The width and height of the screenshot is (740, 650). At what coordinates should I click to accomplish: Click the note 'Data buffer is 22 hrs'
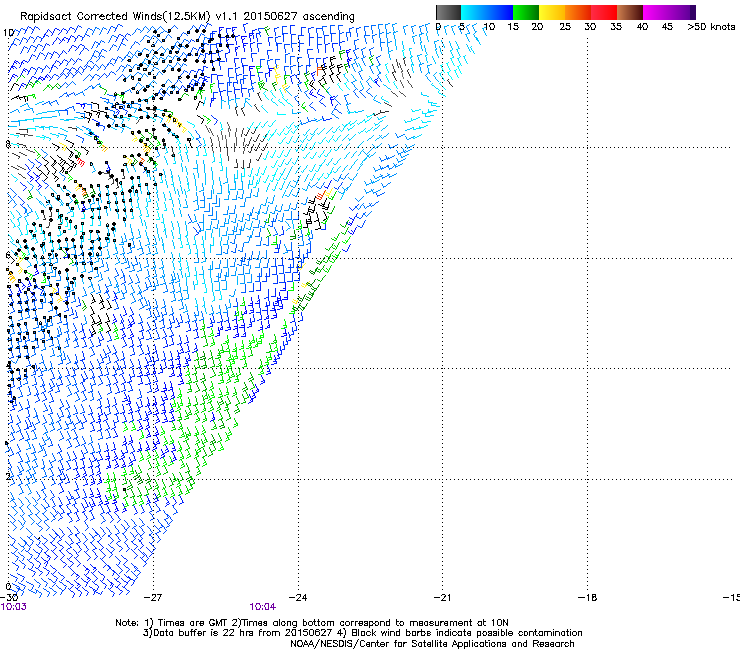pyautogui.click(x=203, y=633)
